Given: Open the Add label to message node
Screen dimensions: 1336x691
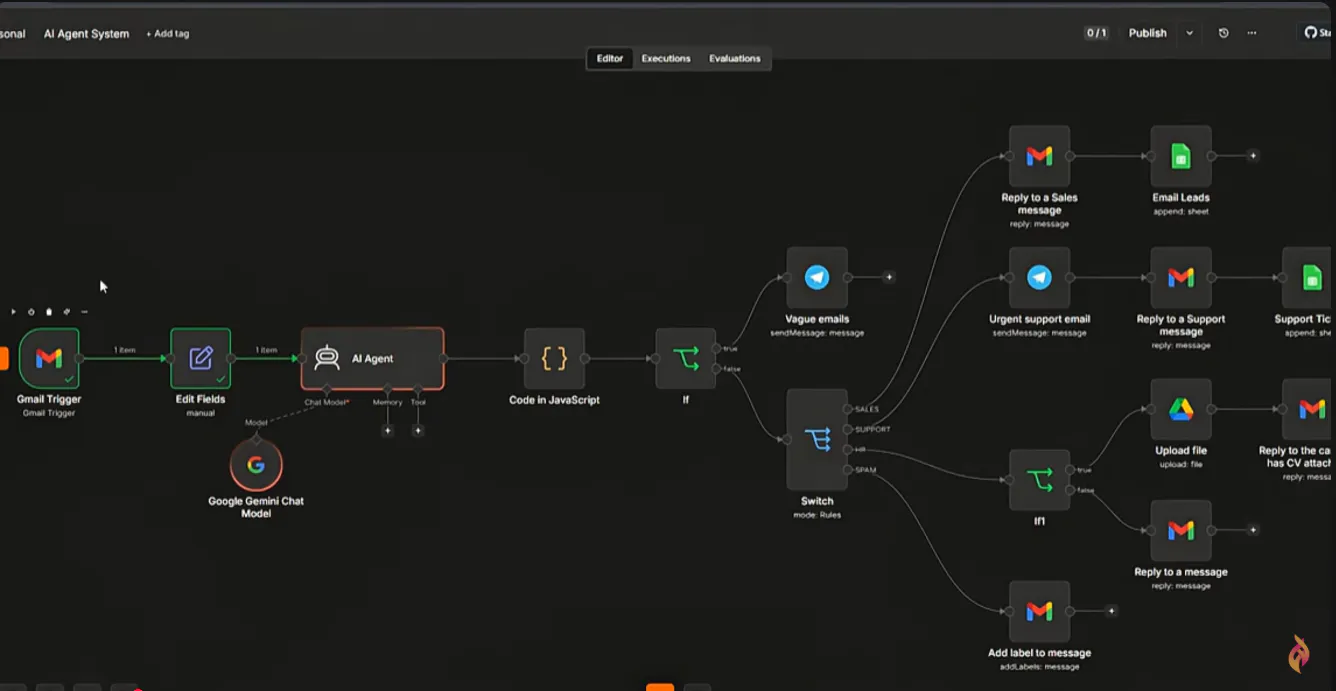Looking at the screenshot, I should point(1039,611).
